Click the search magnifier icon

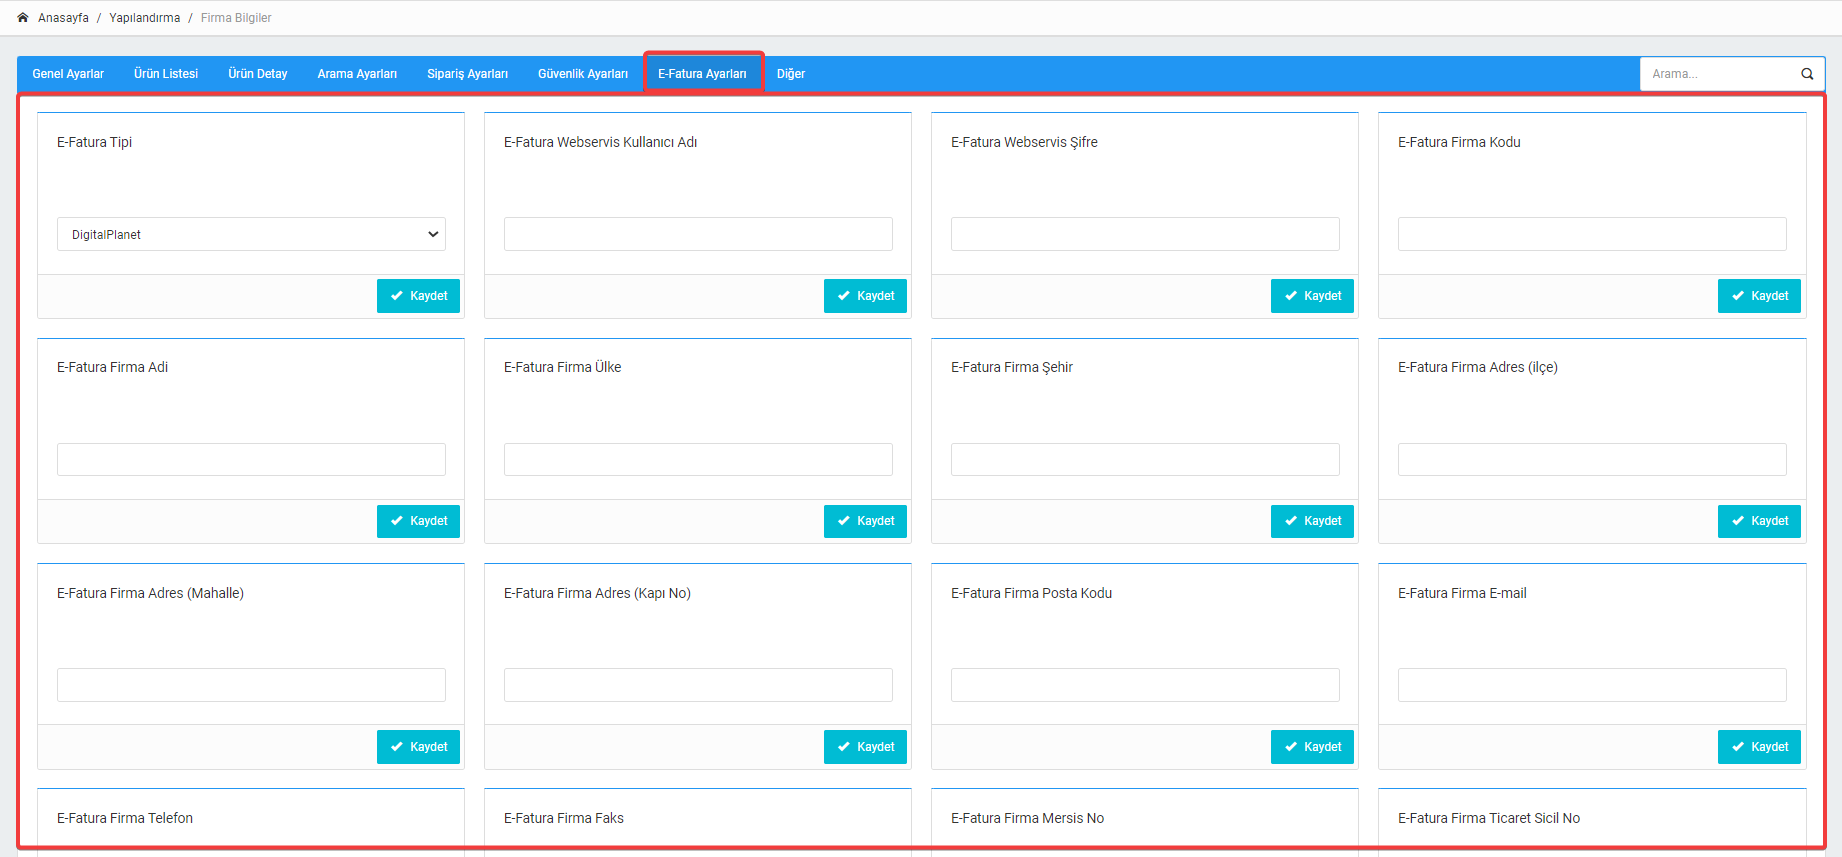1807,74
